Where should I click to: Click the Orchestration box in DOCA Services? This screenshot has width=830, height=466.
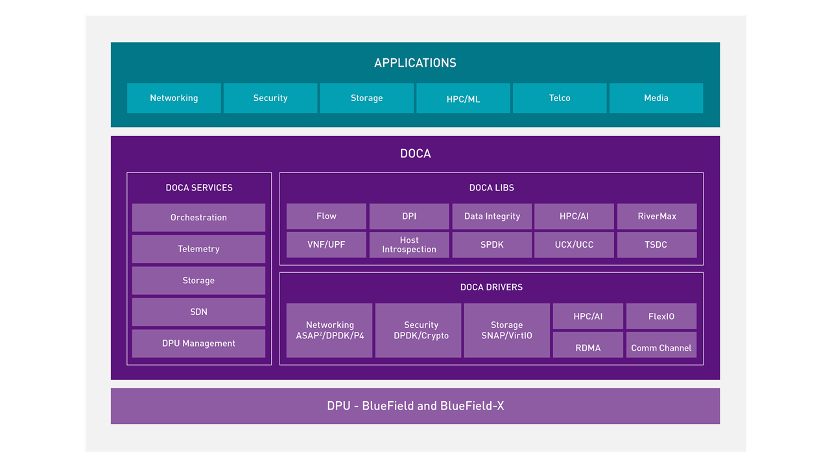click(198, 218)
